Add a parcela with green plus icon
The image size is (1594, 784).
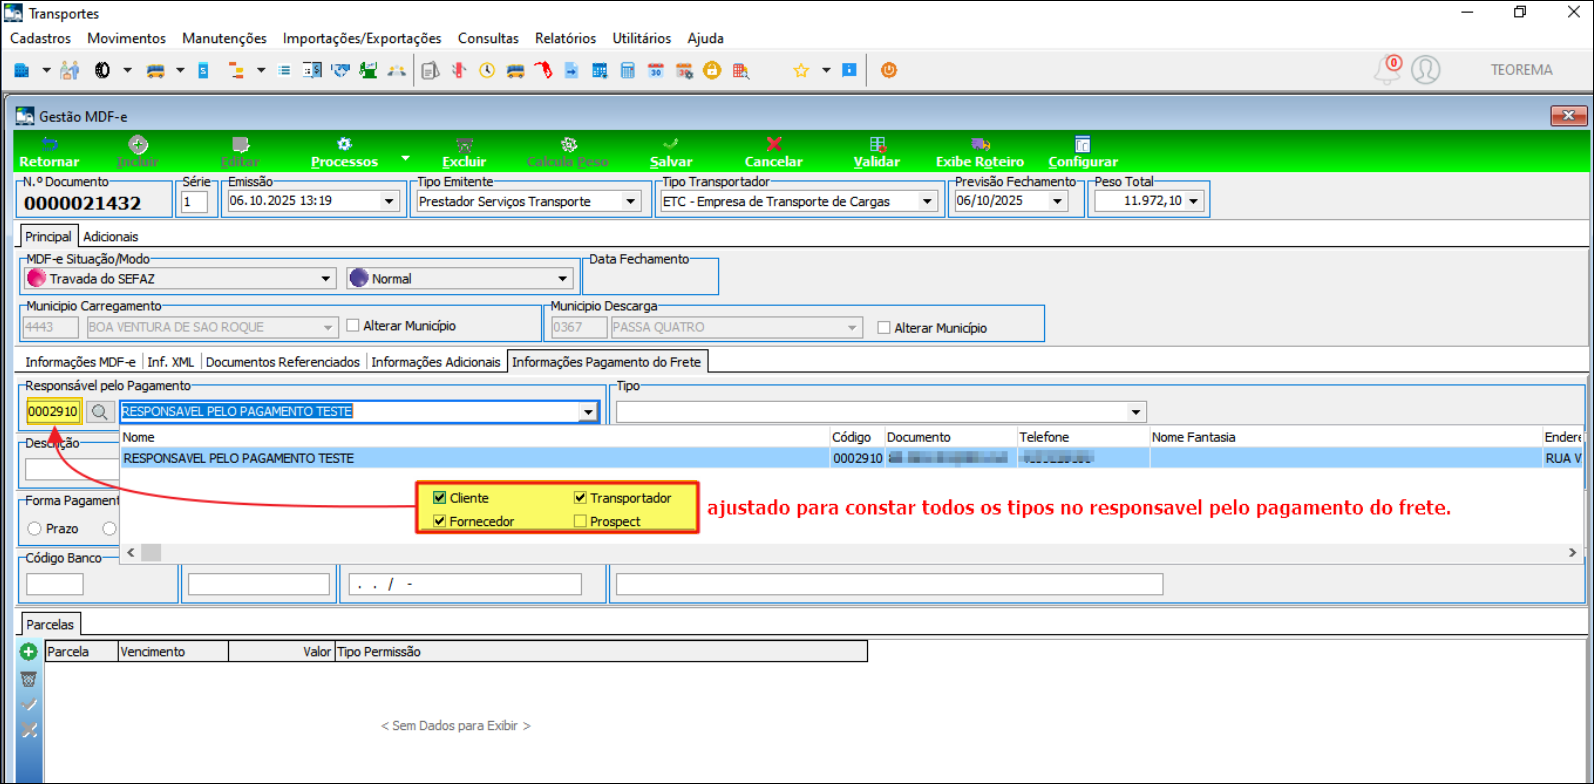point(29,652)
